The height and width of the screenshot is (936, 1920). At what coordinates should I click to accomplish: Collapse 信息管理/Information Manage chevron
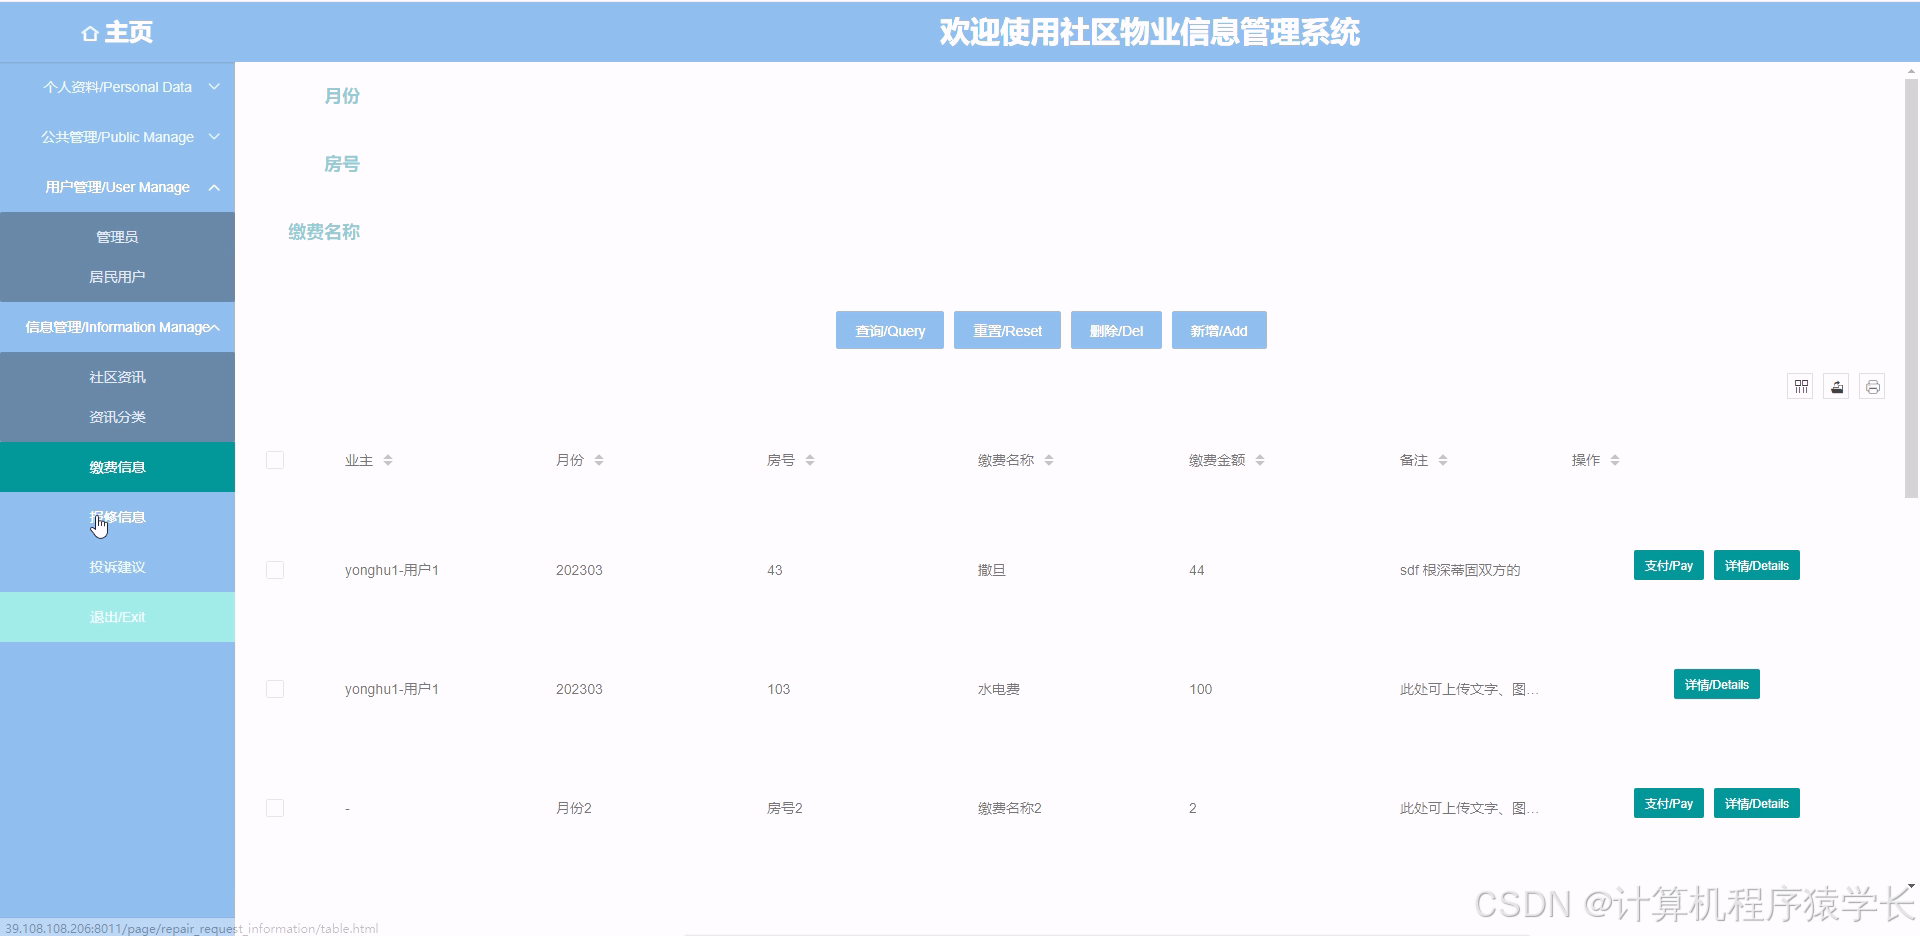click(x=214, y=327)
